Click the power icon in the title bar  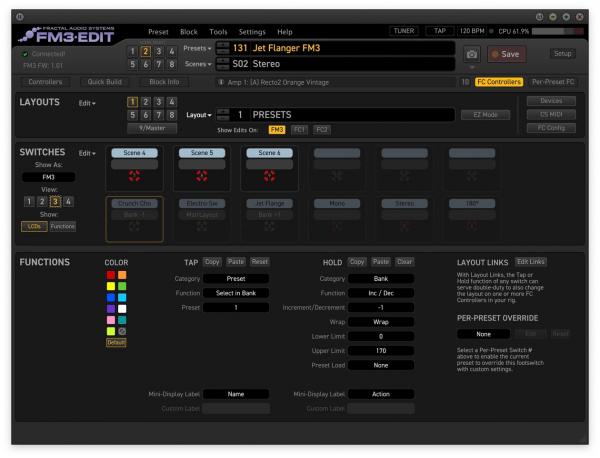point(20,17)
